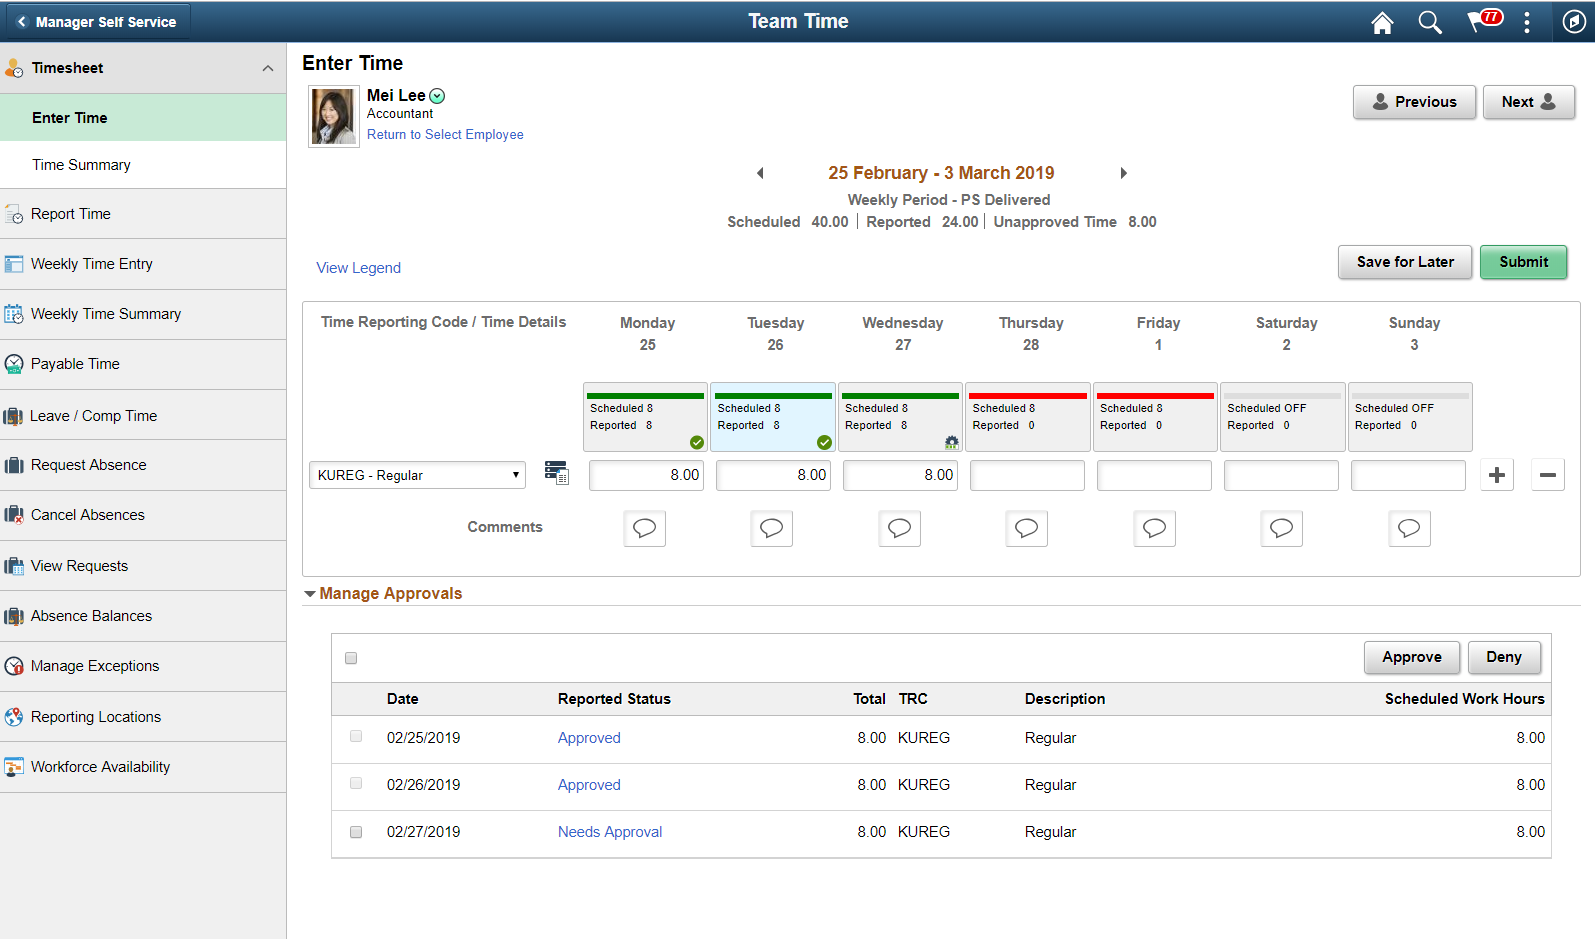
Task: Open time details icon beside KUREG dropdown
Action: pos(556,473)
